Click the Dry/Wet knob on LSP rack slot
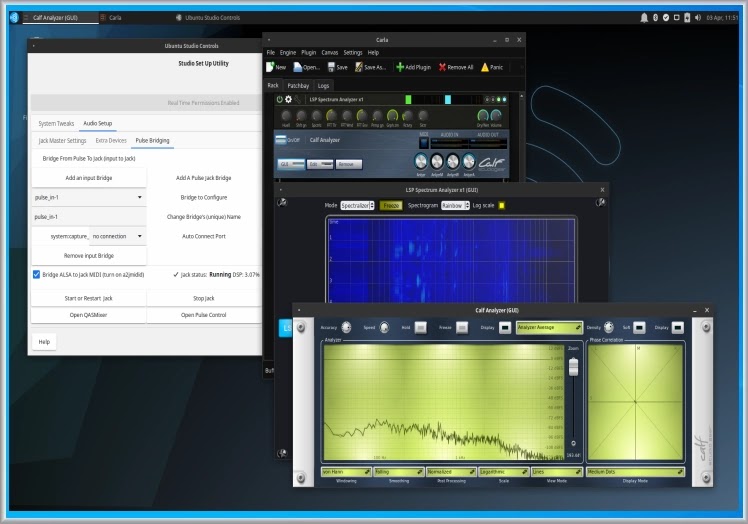 [x=483, y=115]
